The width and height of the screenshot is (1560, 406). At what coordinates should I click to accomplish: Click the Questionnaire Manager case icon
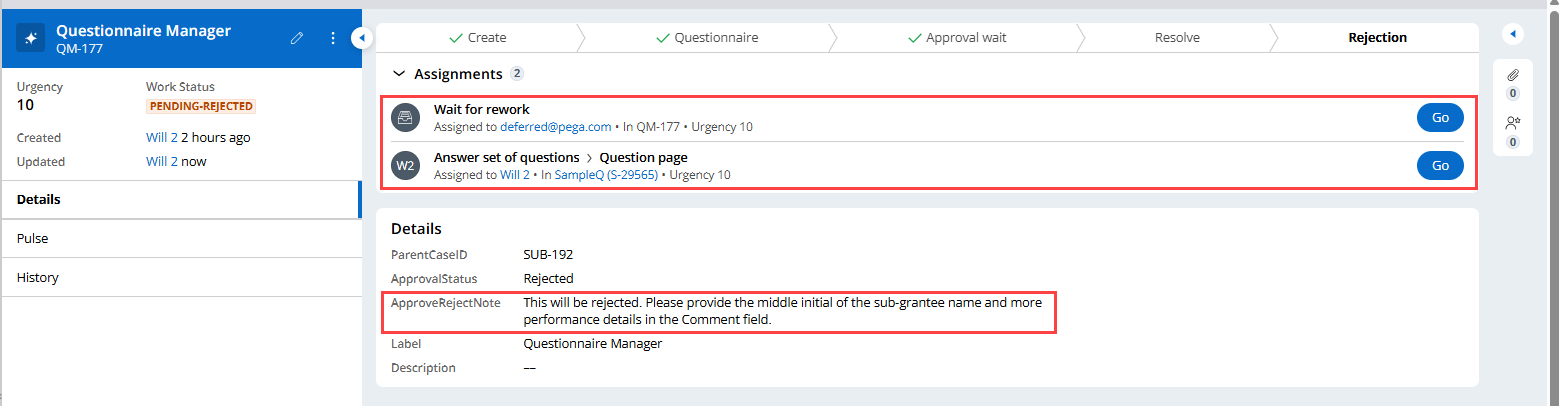[x=31, y=38]
